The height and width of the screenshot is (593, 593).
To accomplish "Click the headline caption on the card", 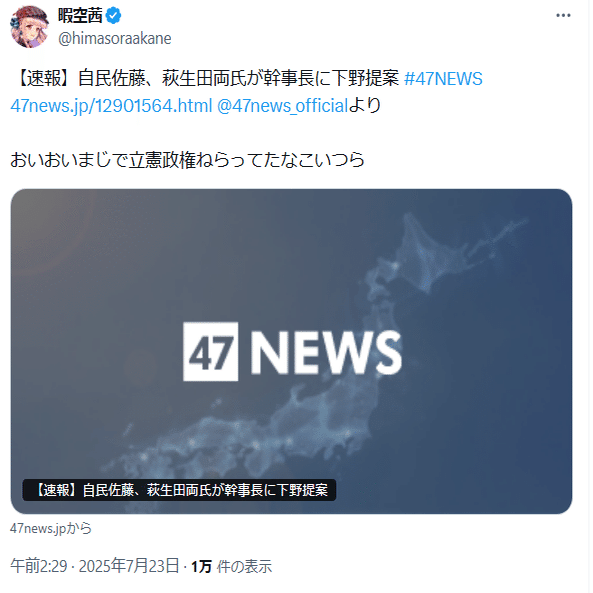I will [179, 490].
